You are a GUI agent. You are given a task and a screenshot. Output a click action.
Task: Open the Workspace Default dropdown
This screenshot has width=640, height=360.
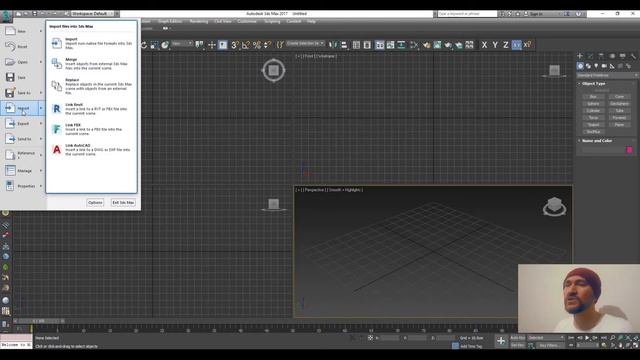point(92,13)
